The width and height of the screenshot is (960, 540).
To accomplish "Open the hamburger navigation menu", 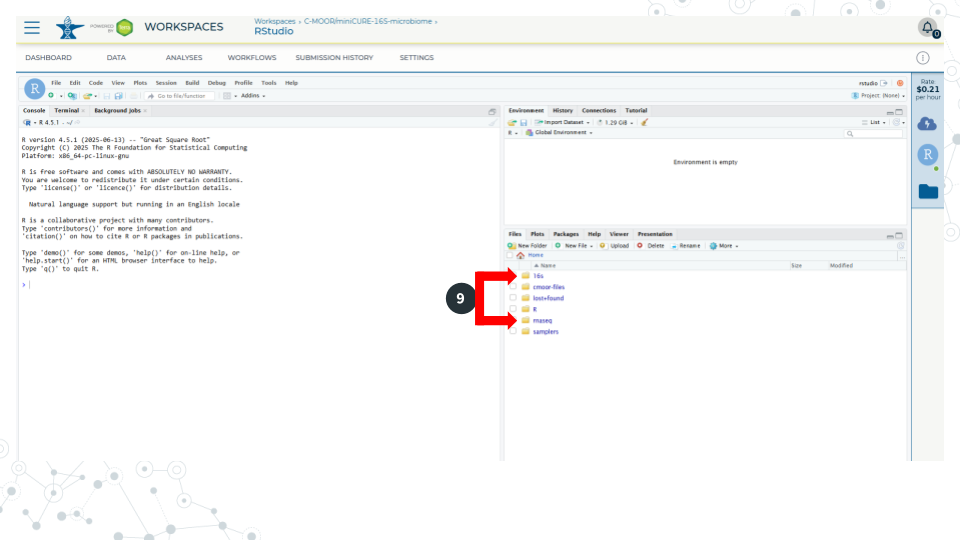I will [x=32, y=28].
